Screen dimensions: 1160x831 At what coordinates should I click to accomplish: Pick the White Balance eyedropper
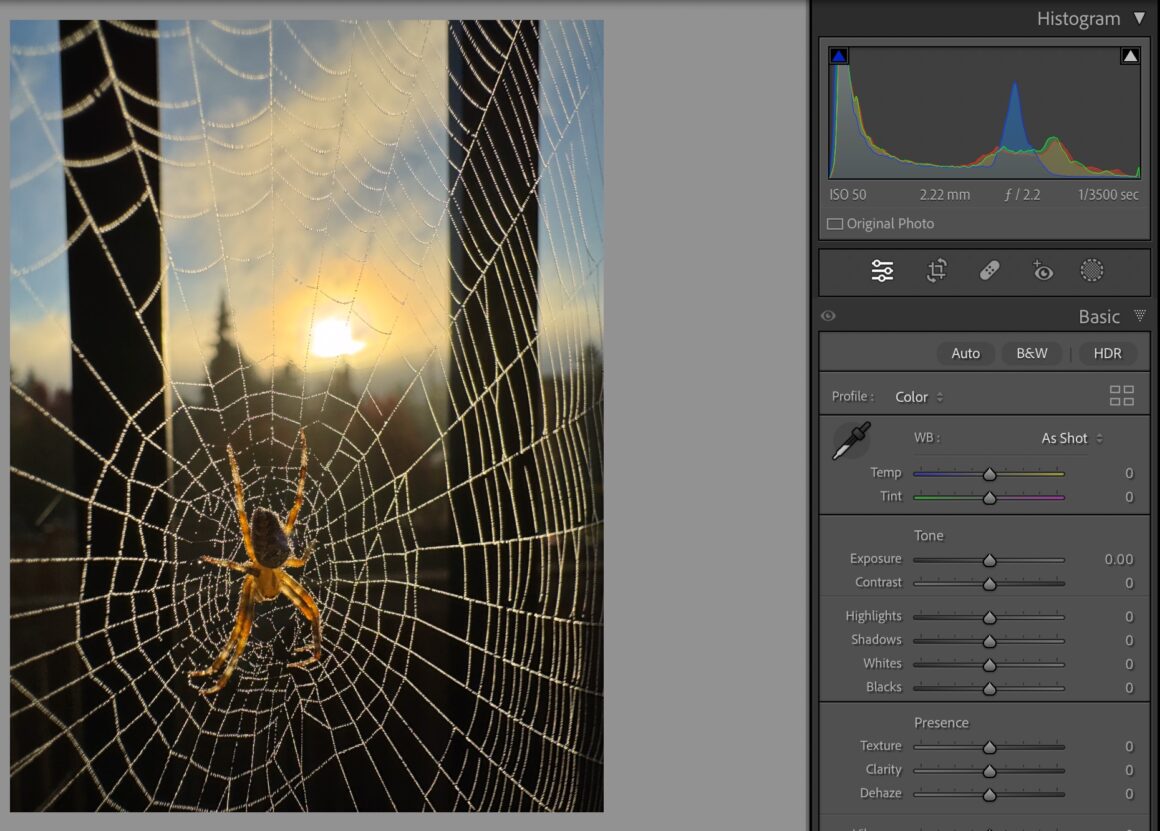coord(852,441)
